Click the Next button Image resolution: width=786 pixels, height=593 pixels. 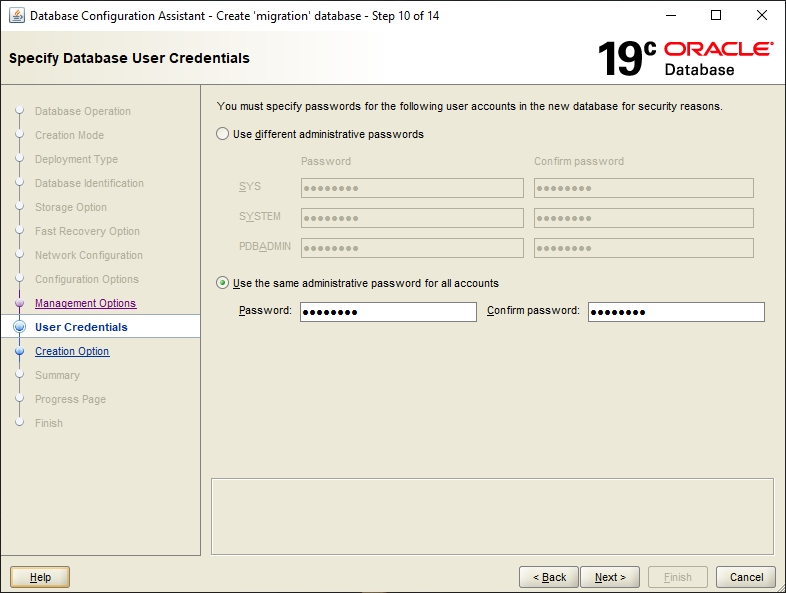click(610, 577)
